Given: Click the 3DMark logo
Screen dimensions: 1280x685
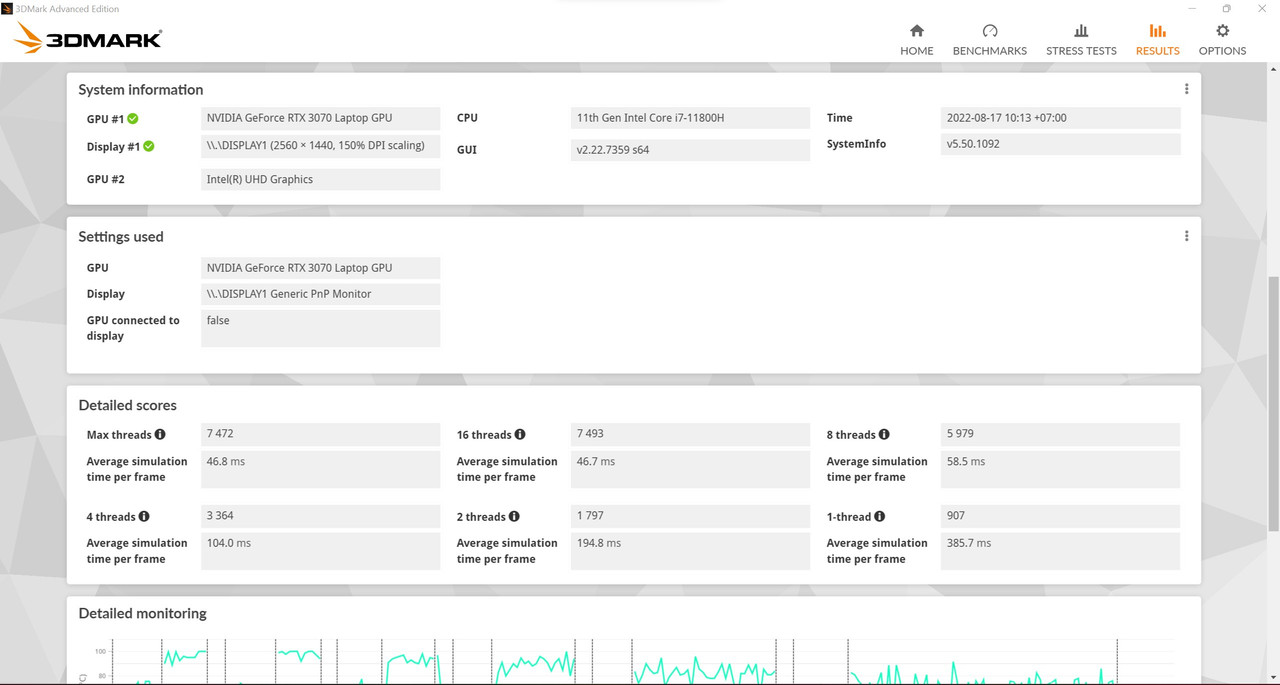Looking at the screenshot, I should [x=89, y=39].
